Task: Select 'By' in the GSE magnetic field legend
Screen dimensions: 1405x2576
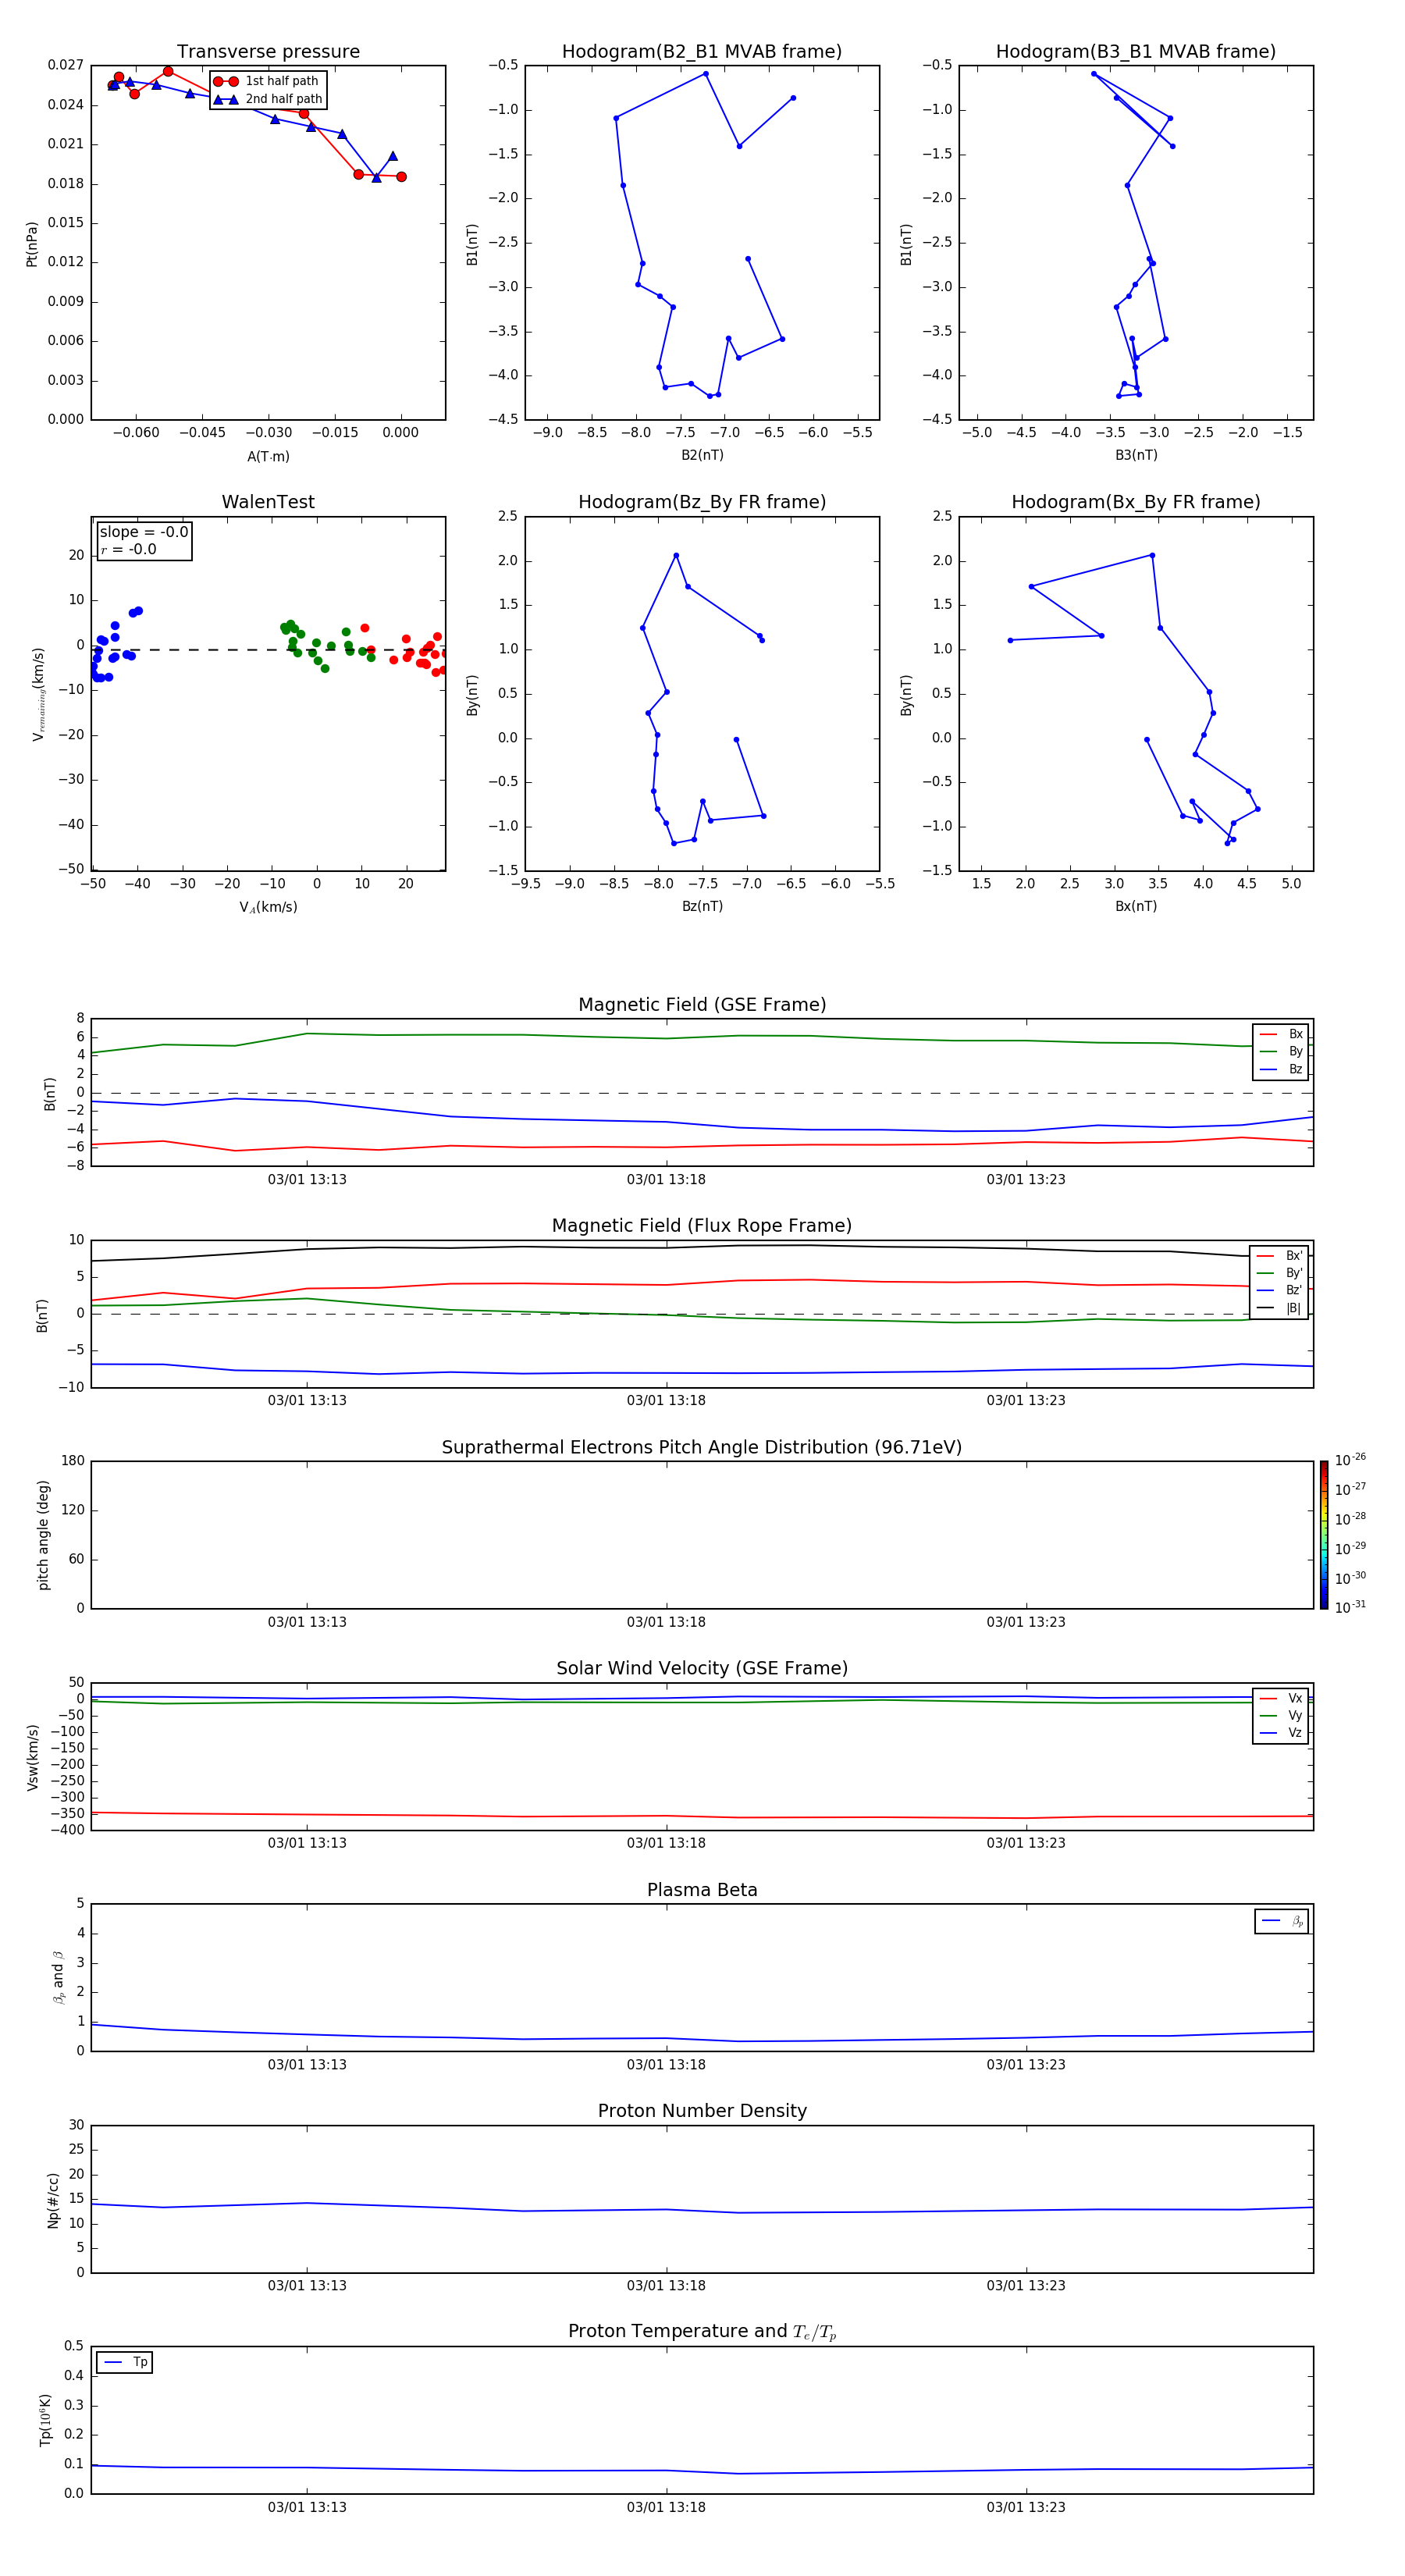Action: (x=1281, y=1051)
